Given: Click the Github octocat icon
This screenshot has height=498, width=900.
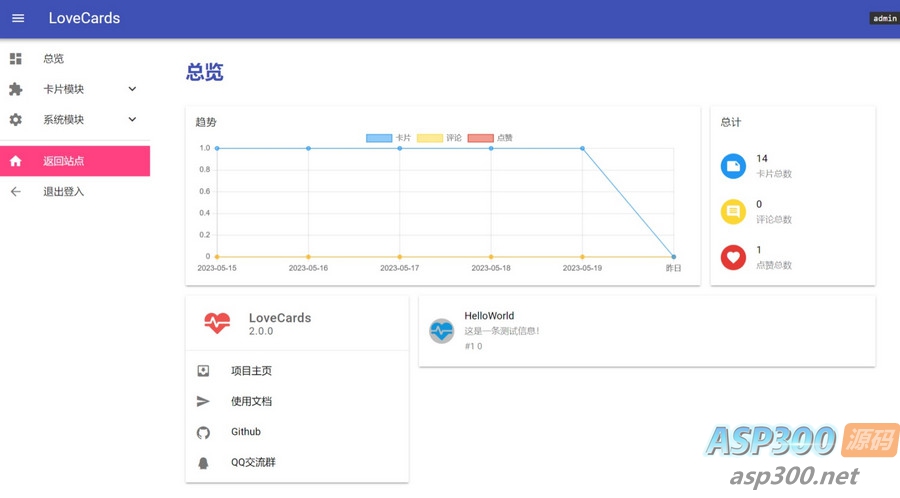Looking at the screenshot, I should tap(203, 432).
